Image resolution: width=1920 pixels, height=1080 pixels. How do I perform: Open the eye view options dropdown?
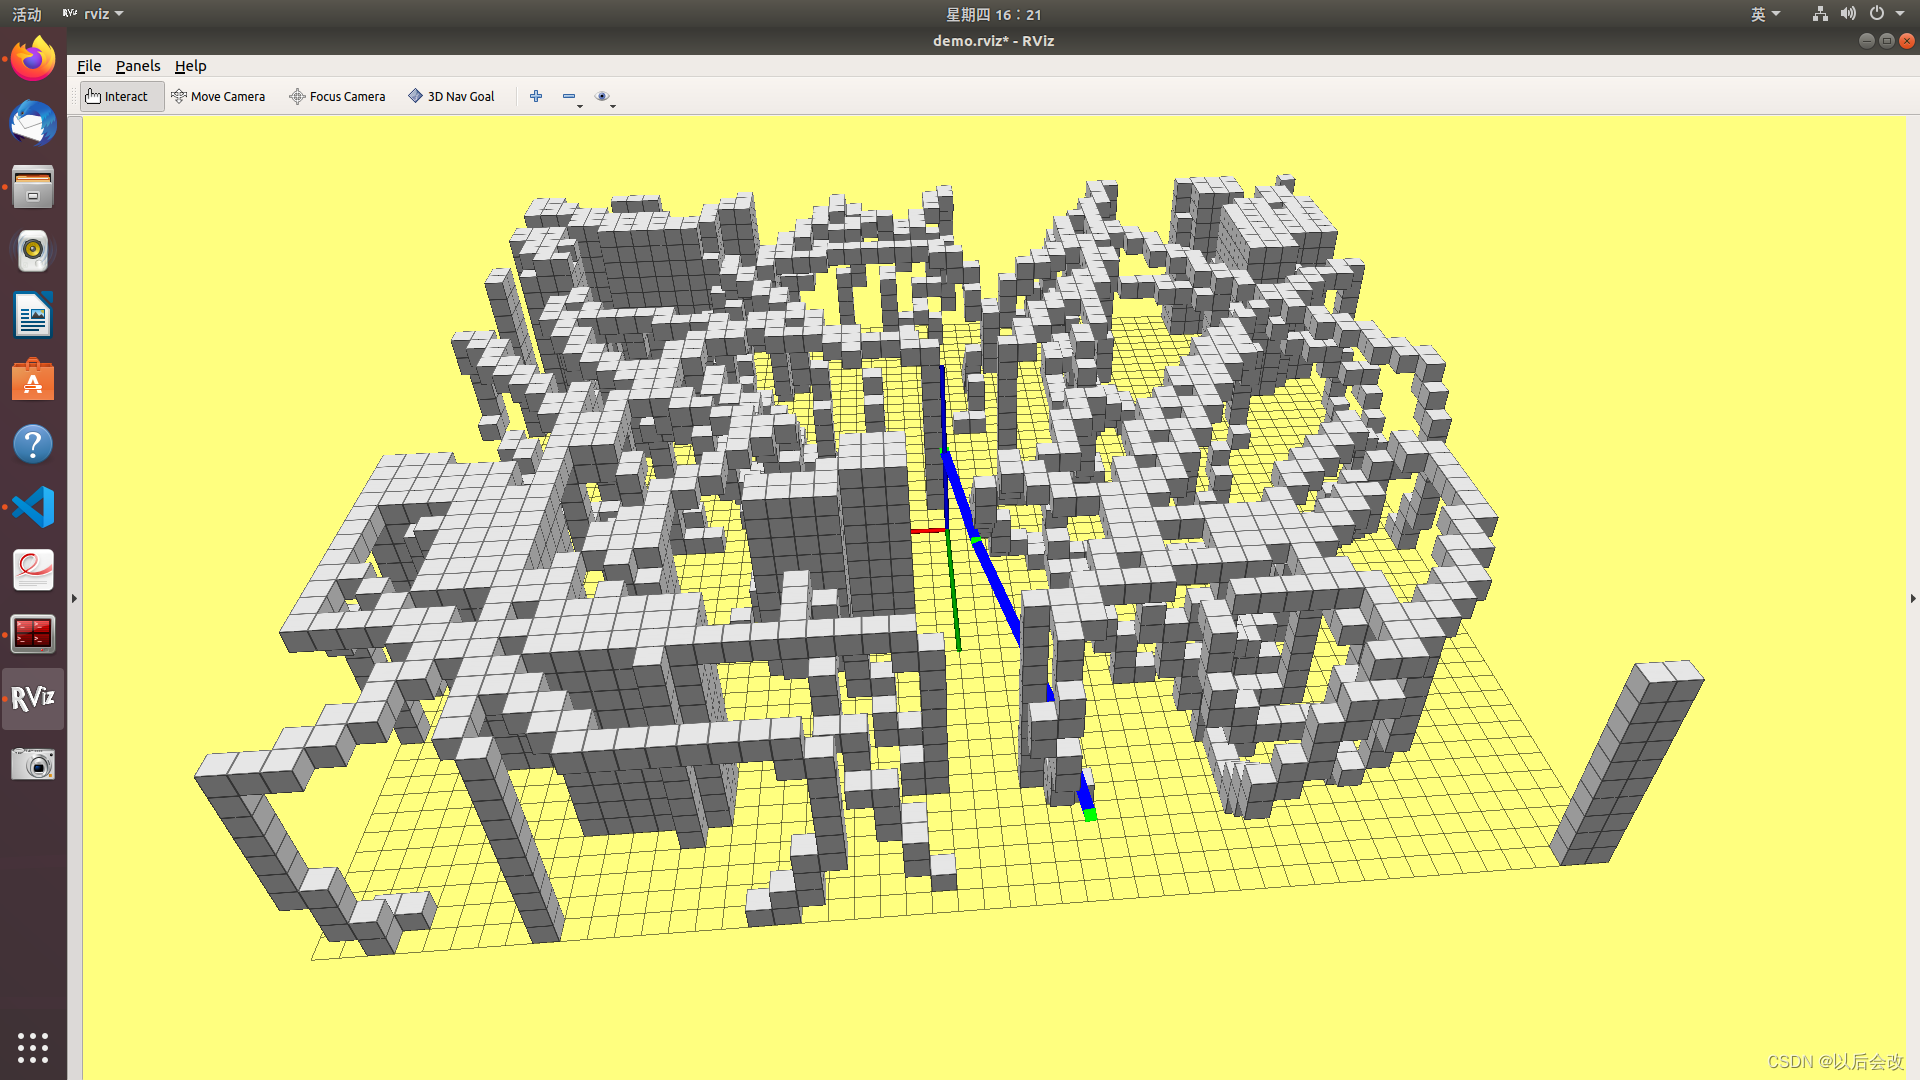pos(604,97)
